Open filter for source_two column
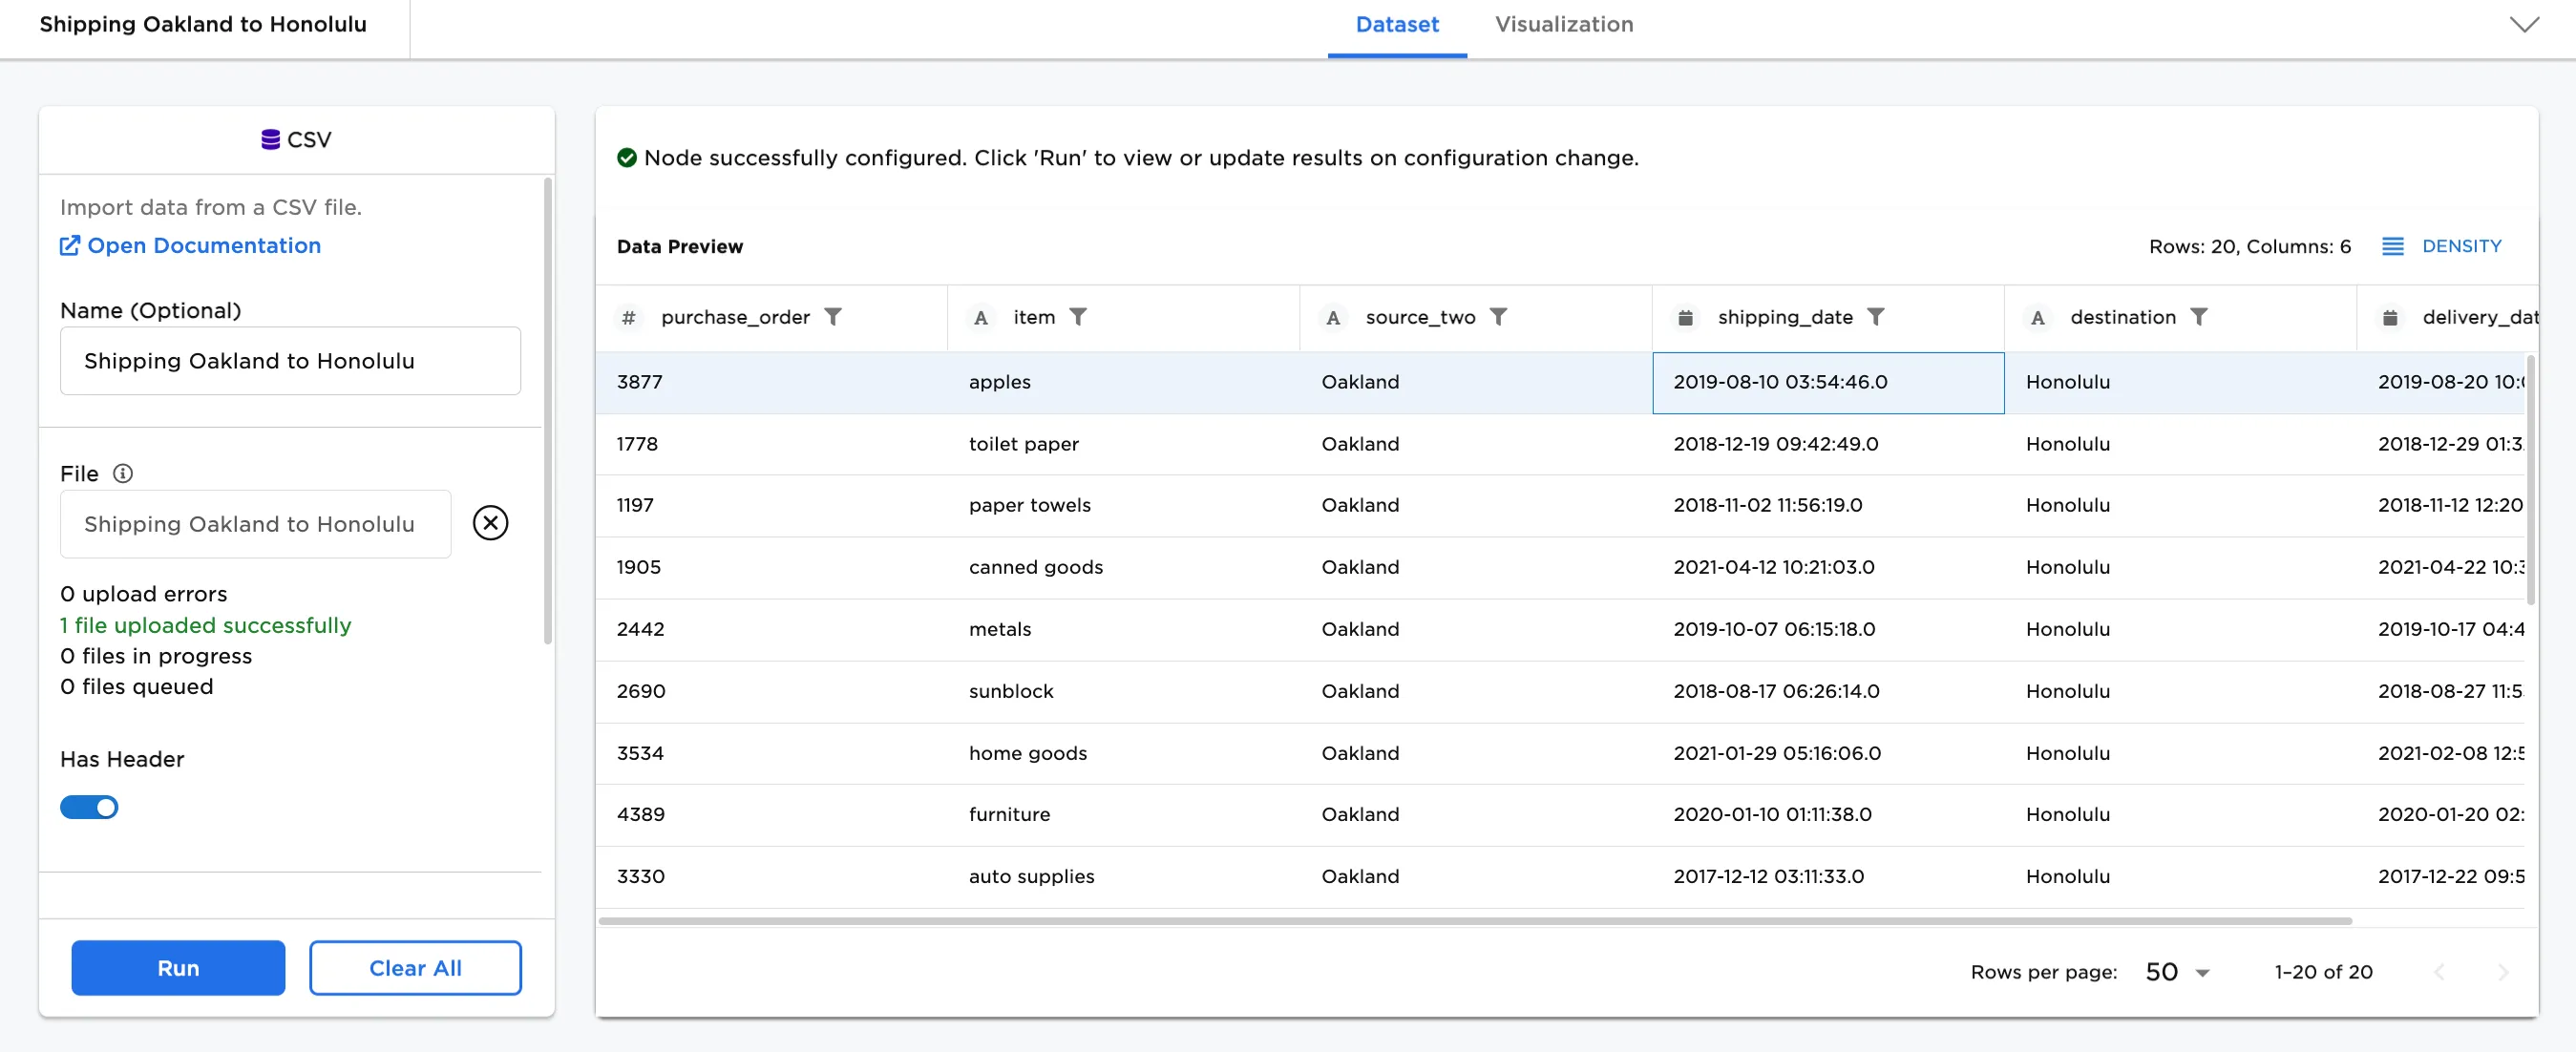2576x1052 pixels. click(x=1497, y=317)
